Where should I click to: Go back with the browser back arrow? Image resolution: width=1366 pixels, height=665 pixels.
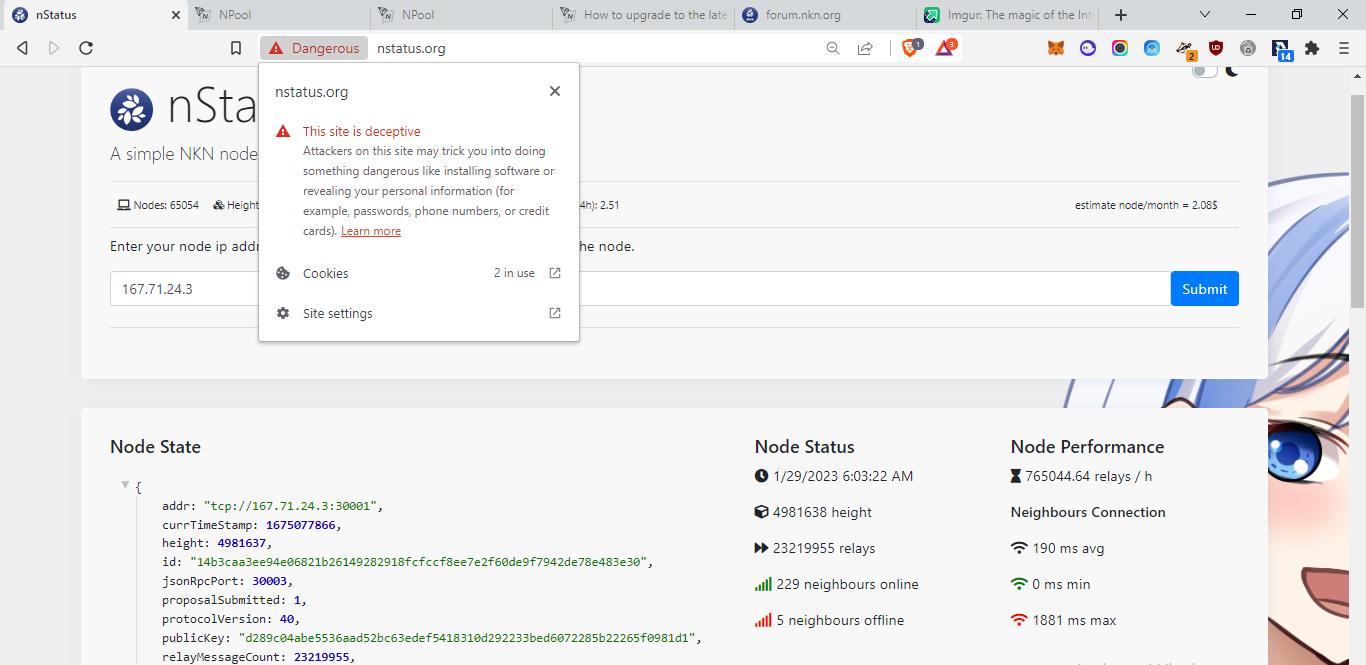click(22, 48)
